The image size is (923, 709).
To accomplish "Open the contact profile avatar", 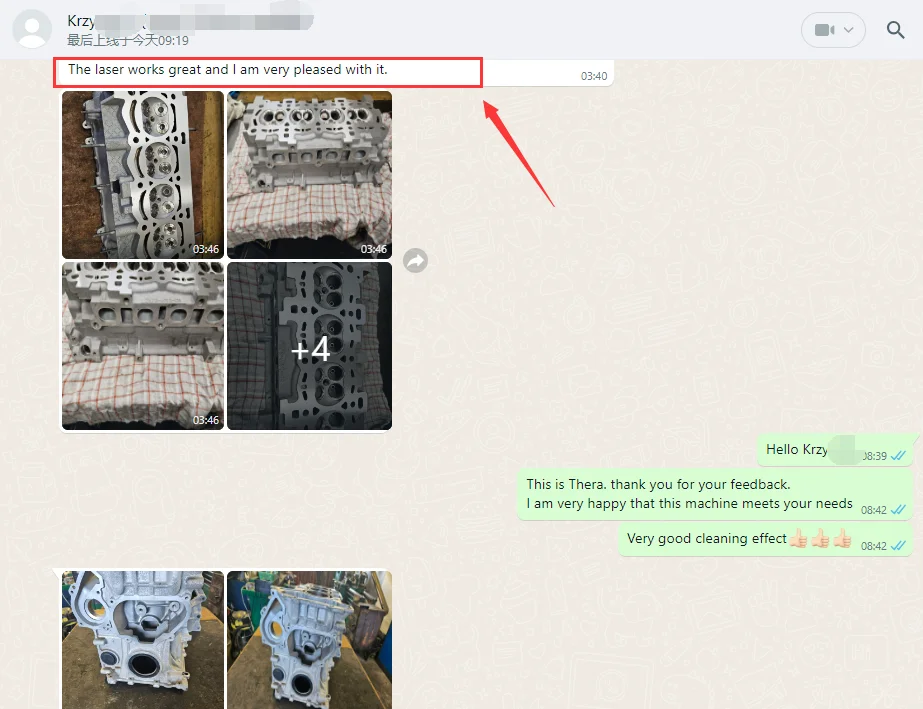I will pyautogui.click(x=32, y=28).
